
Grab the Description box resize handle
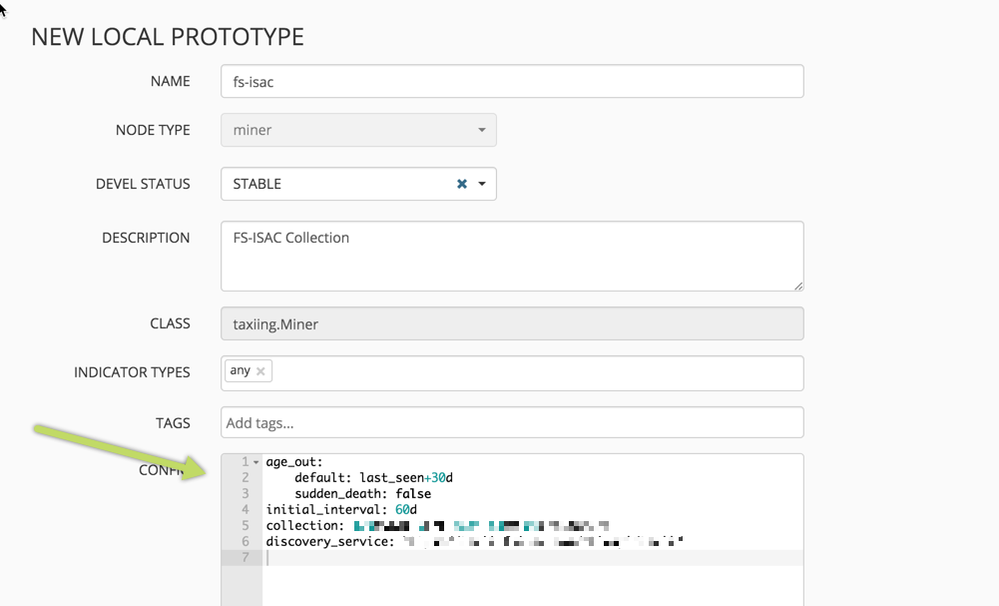point(798,285)
